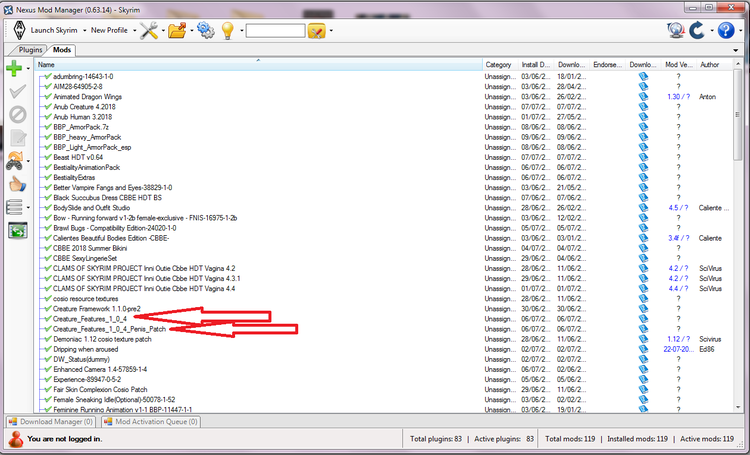
Task: Select the Mods tab
Action: pyautogui.click(x=62, y=50)
